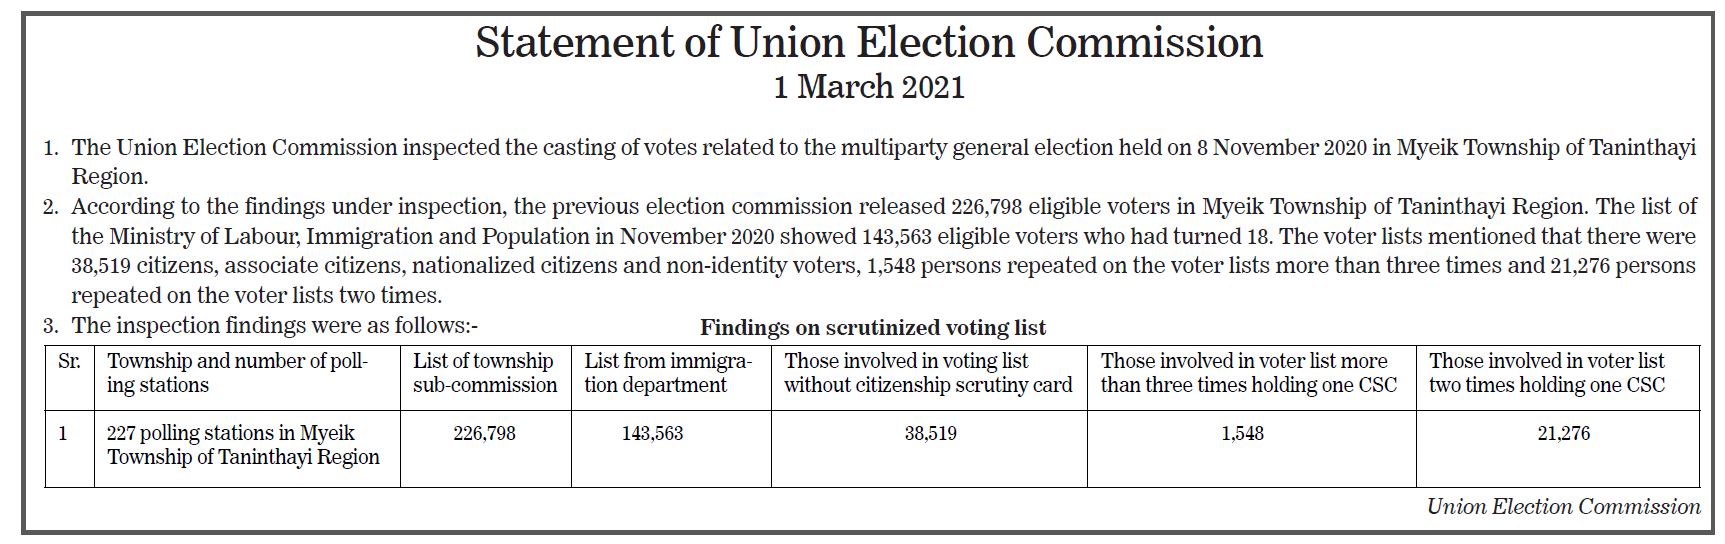Select the 143,563 table cell
Viewport: 1725px width, 544px height.
(x=652, y=433)
